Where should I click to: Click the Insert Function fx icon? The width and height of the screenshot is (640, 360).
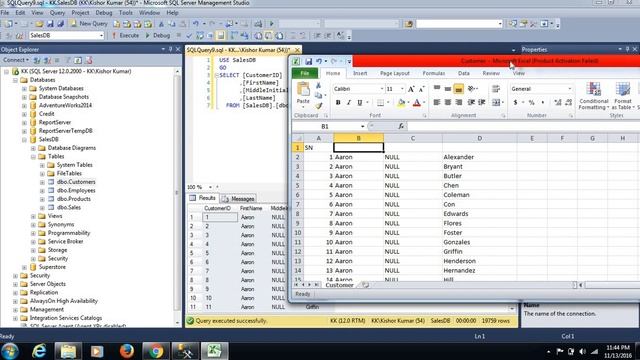401,126
